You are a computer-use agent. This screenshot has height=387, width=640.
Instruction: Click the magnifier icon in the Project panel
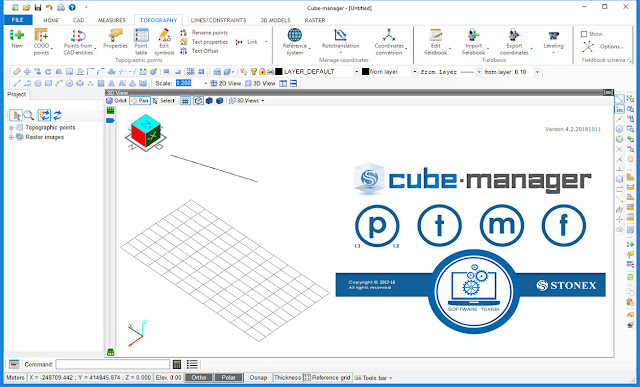29,115
